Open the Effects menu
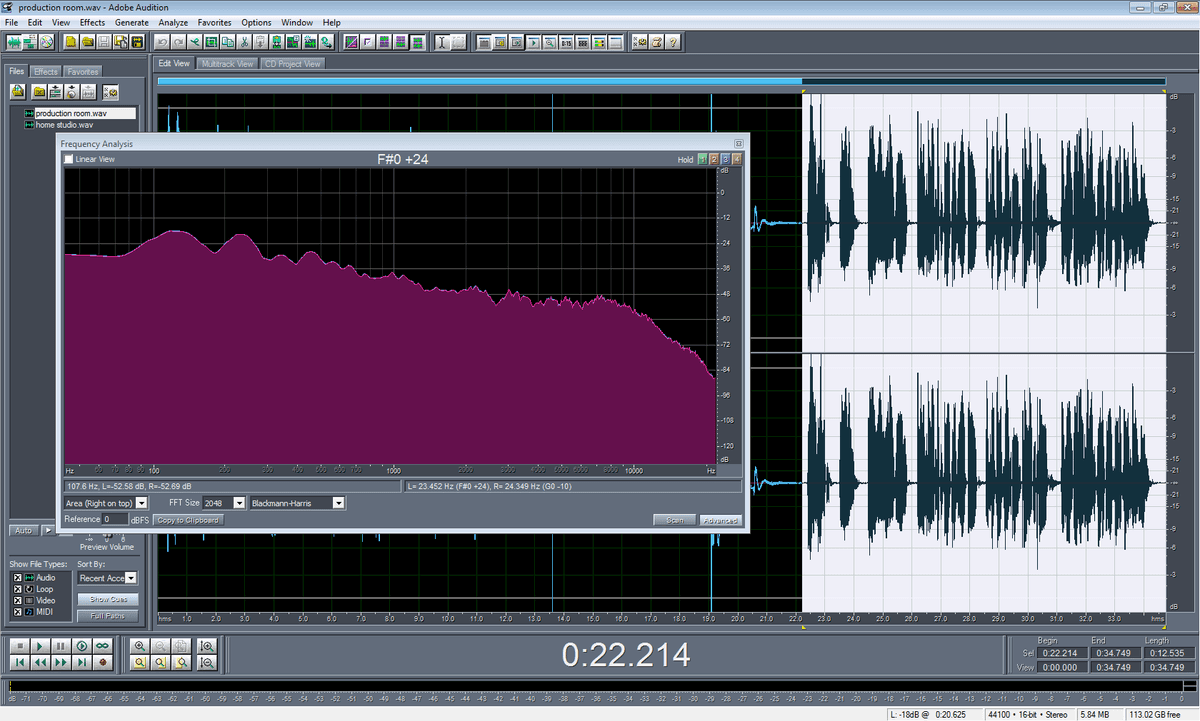Viewport: 1200px width, 721px height. pos(92,22)
